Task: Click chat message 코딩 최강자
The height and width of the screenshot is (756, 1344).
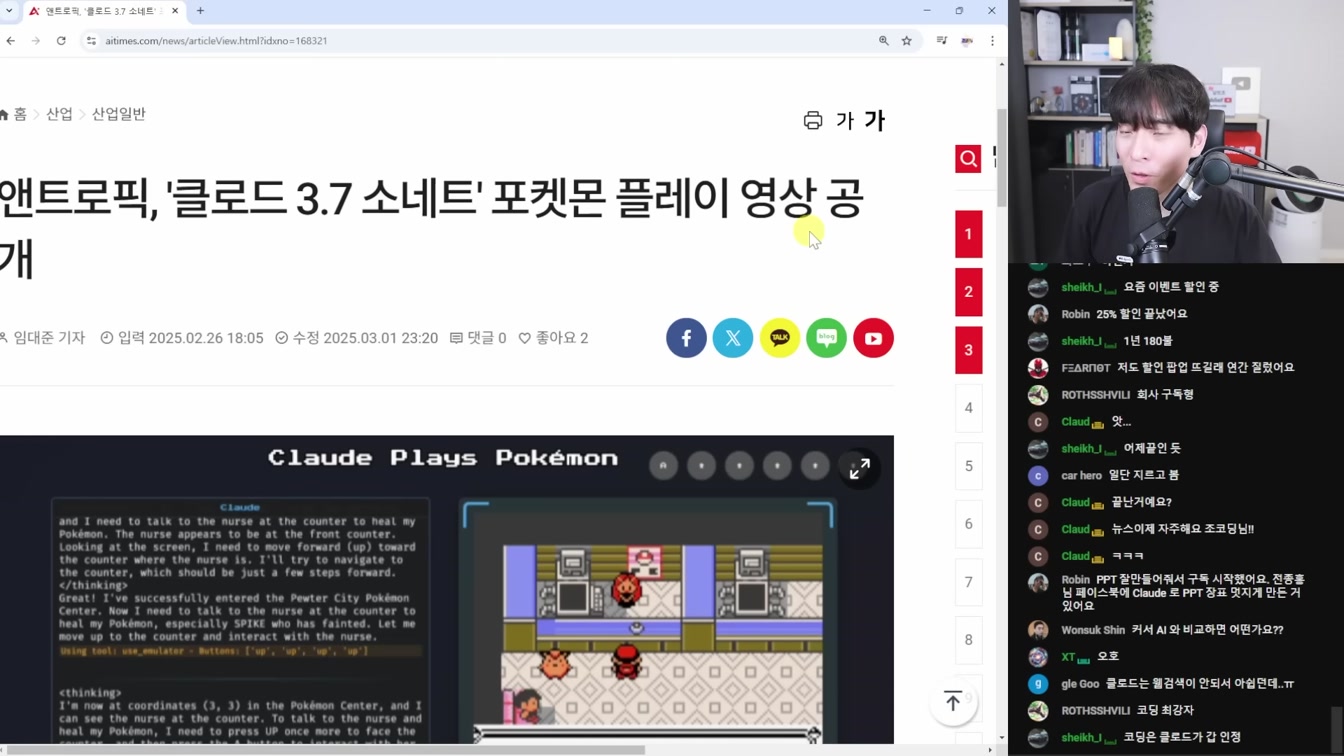Action: click(1165, 710)
